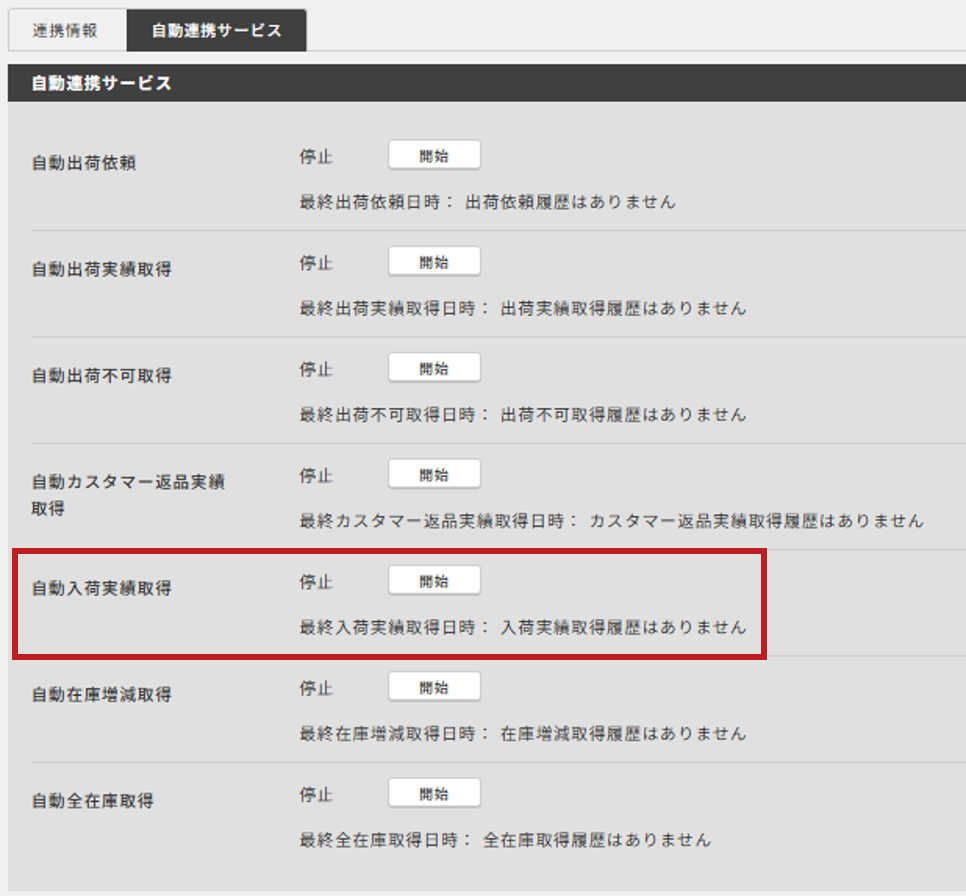Select the 自動連携サービス tab
This screenshot has height=896, width=966.
(216, 30)
